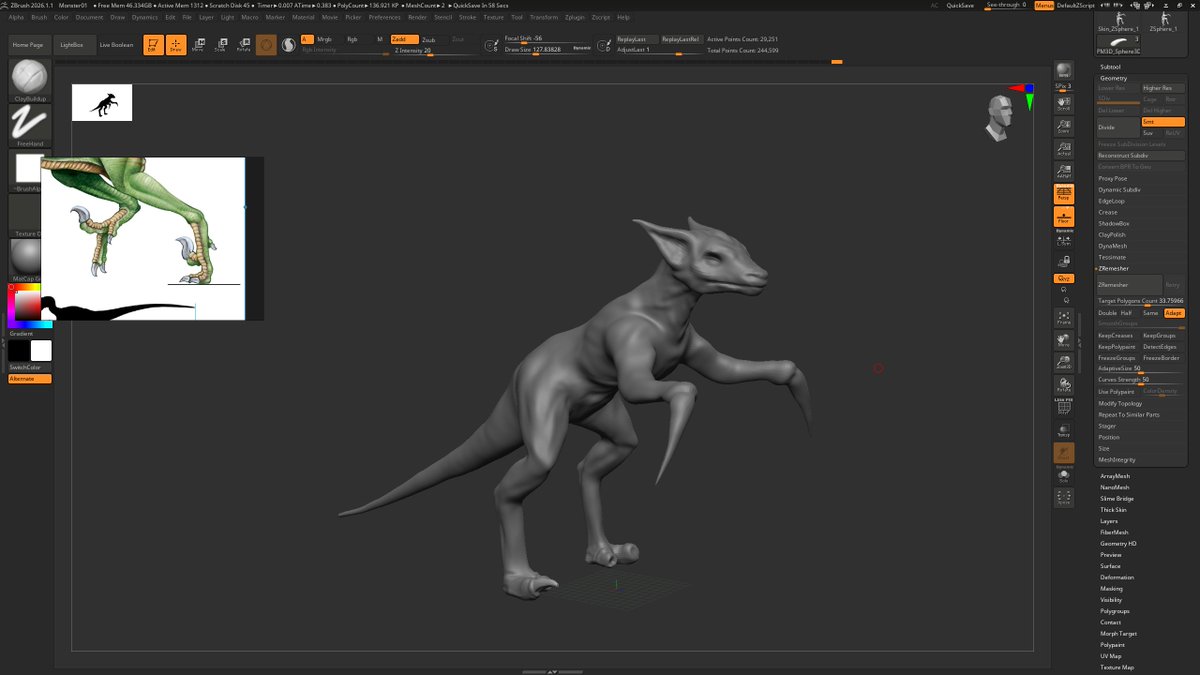Click the BPR render button

(x=1063, y=70)
